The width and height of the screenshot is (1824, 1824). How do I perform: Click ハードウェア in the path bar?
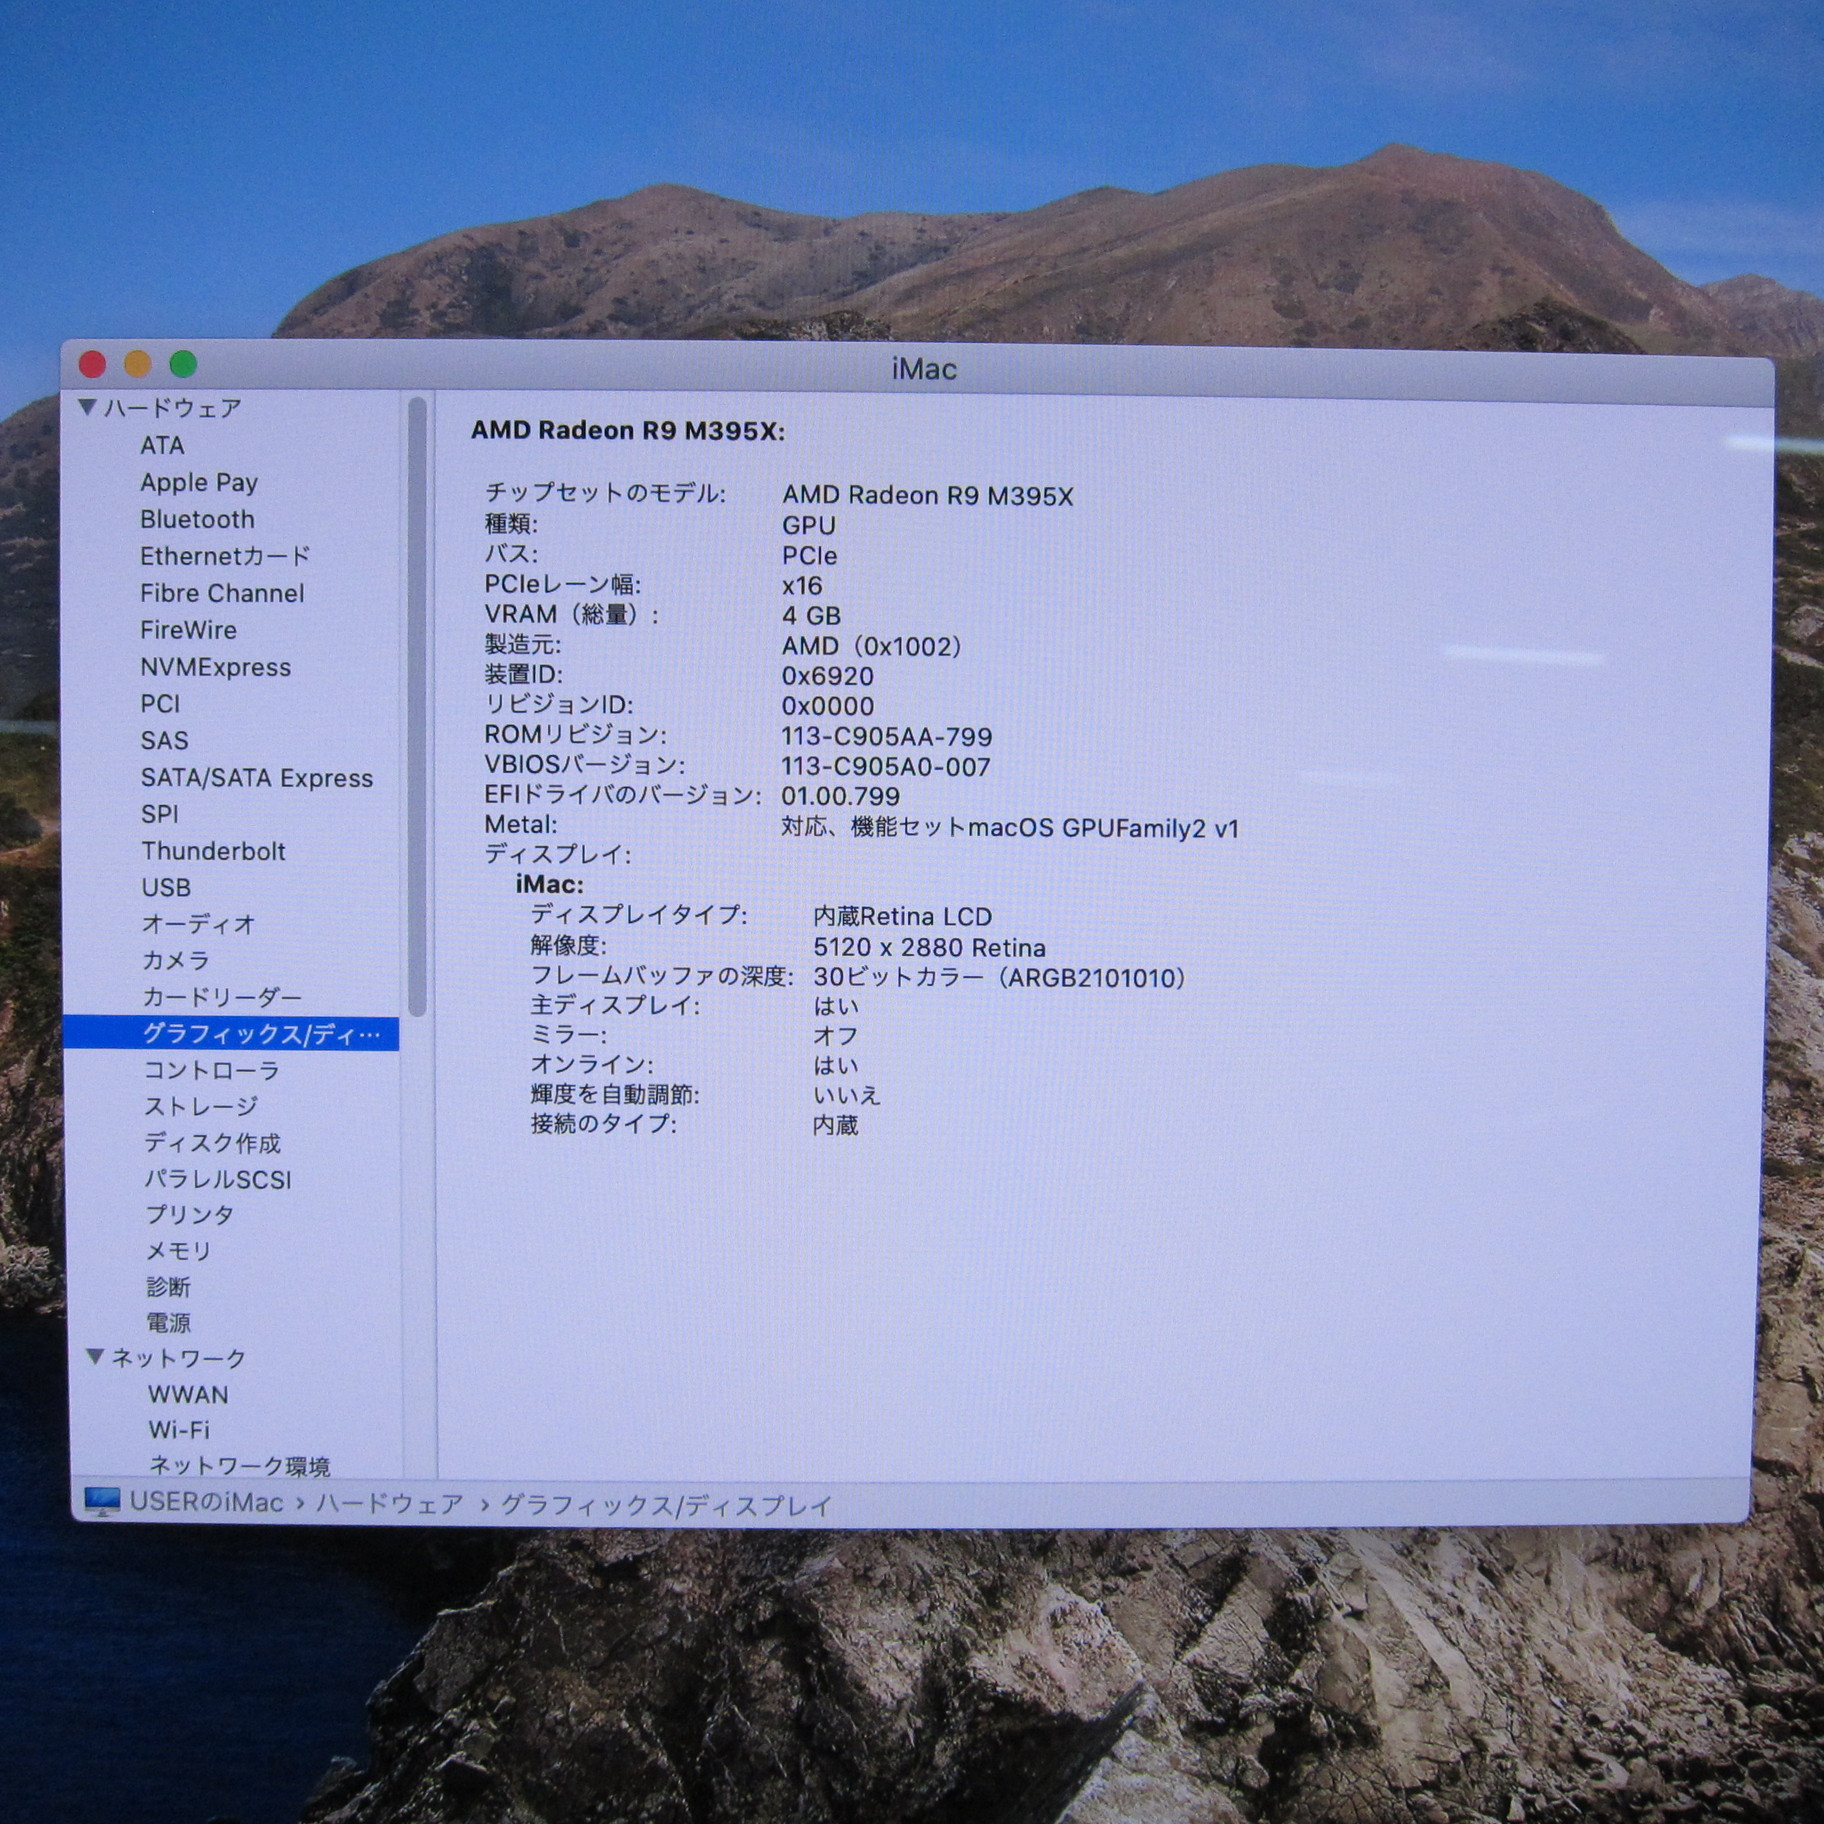tap(390, 1503)
